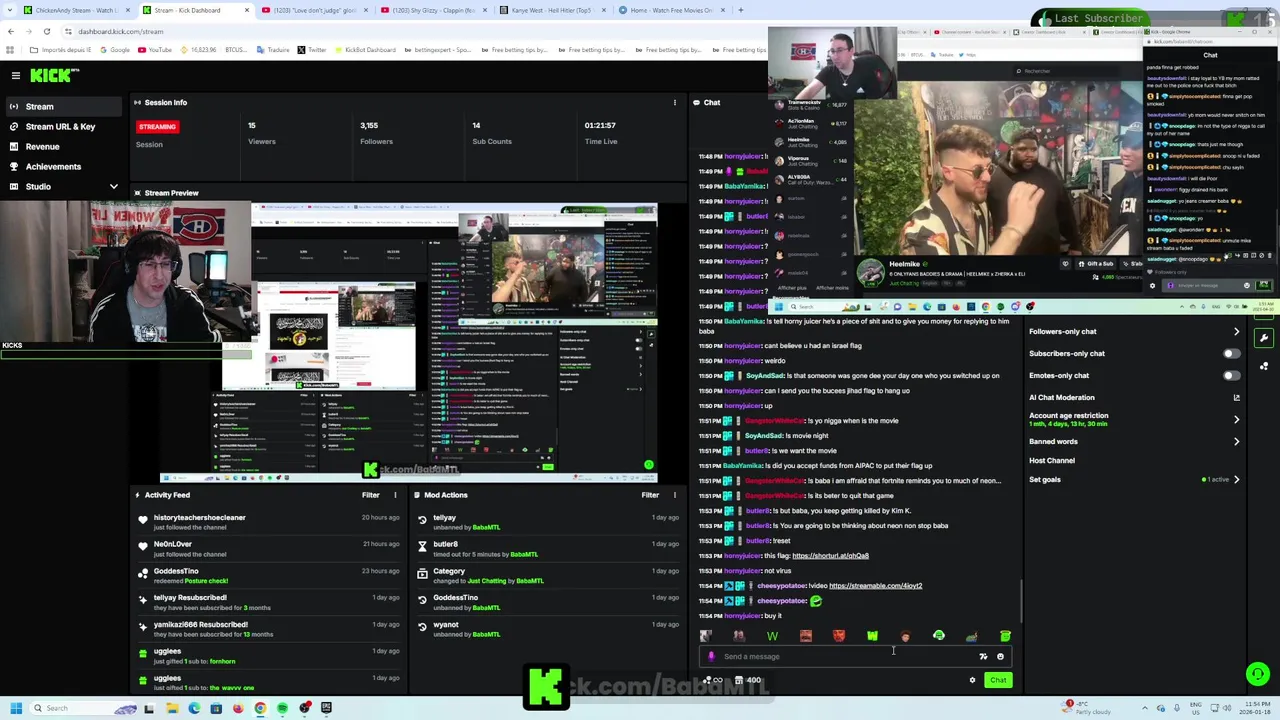Viewport: 1280px width, 720px height.
Task: Close the Stream - Kick Dashboard tab
Action: (x=247, y=10)
